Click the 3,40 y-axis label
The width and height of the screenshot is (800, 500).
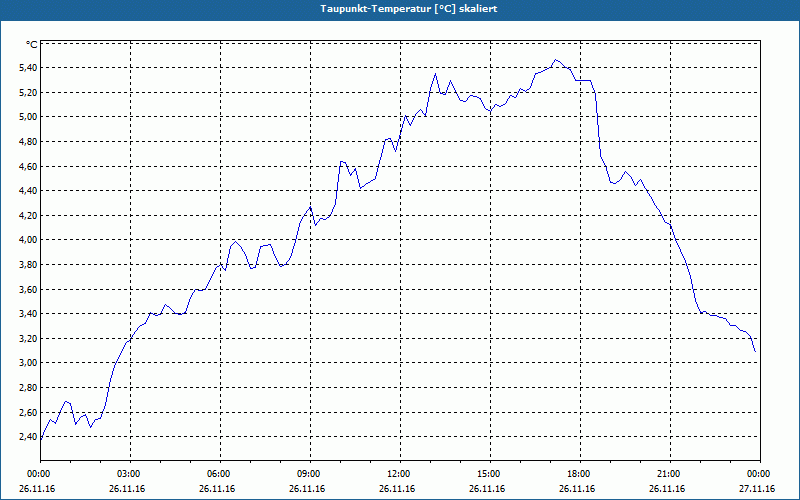[x=29, y=314]
